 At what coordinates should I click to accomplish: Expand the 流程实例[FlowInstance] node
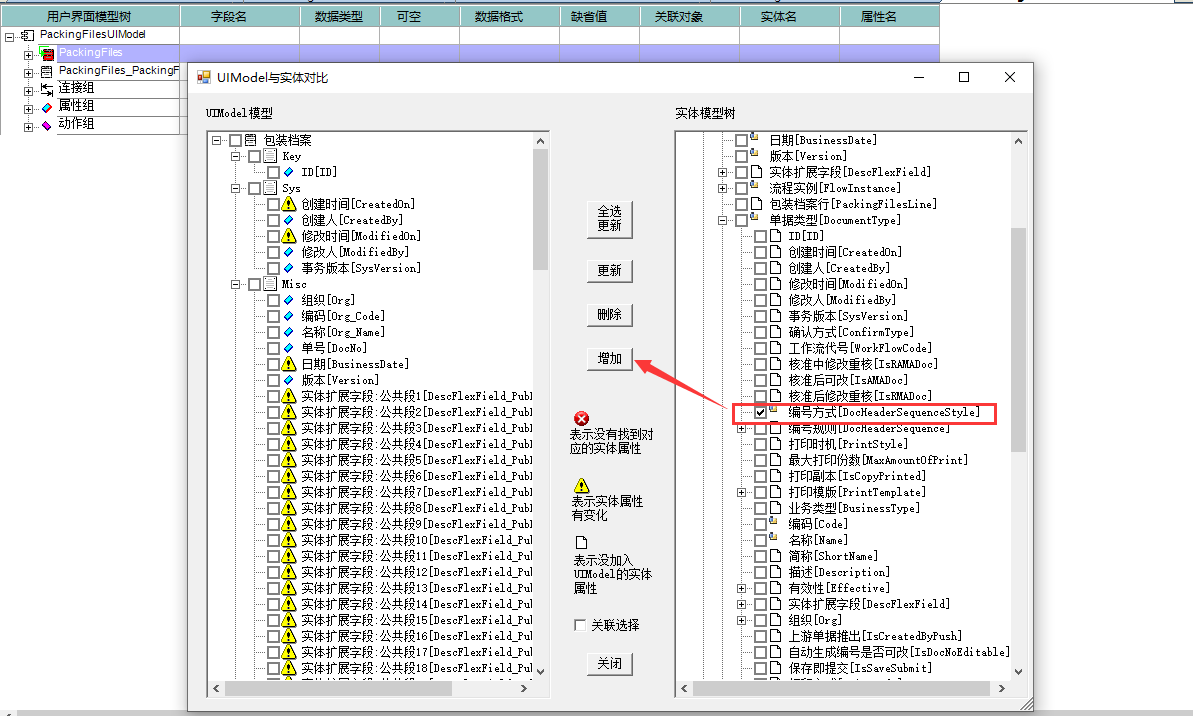(722, 188)
